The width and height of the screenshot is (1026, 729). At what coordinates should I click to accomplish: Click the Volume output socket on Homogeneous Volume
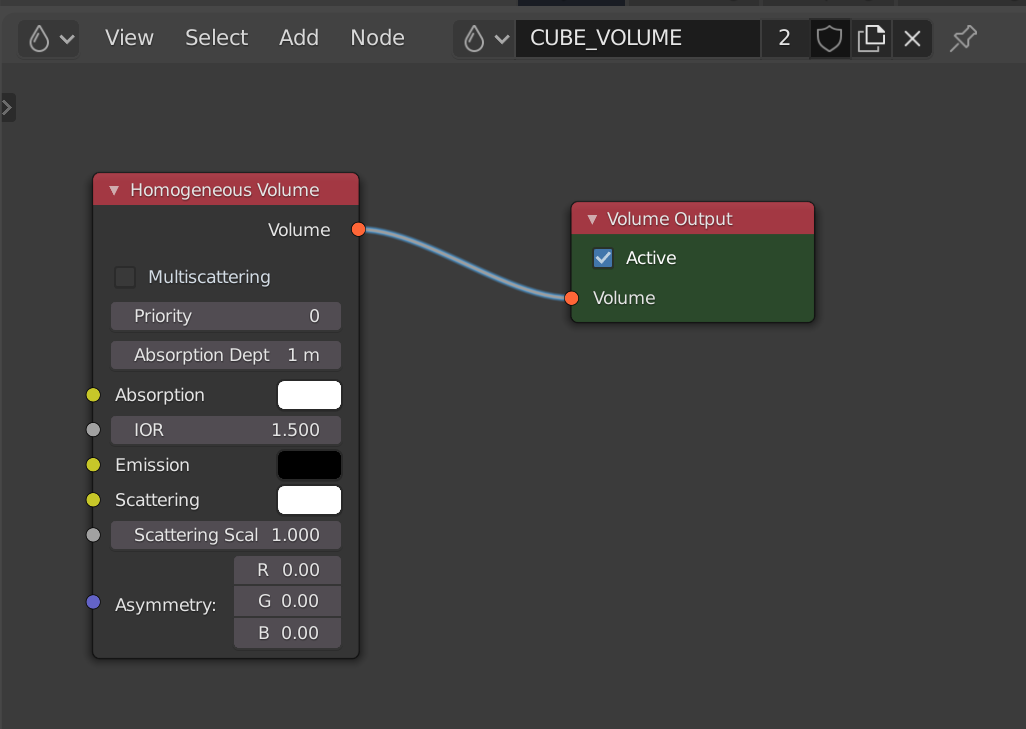click(x=359, y=230)
